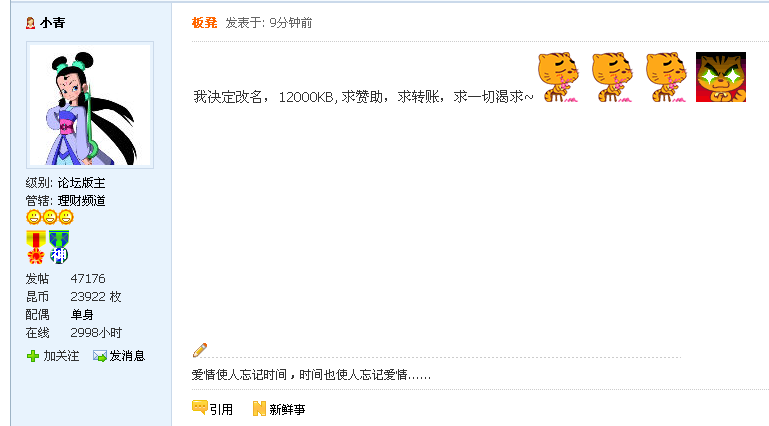Click the orange N 新鲜事 icon
The height and width of the screenshot is (426, 769).
(x=259, y=408)
